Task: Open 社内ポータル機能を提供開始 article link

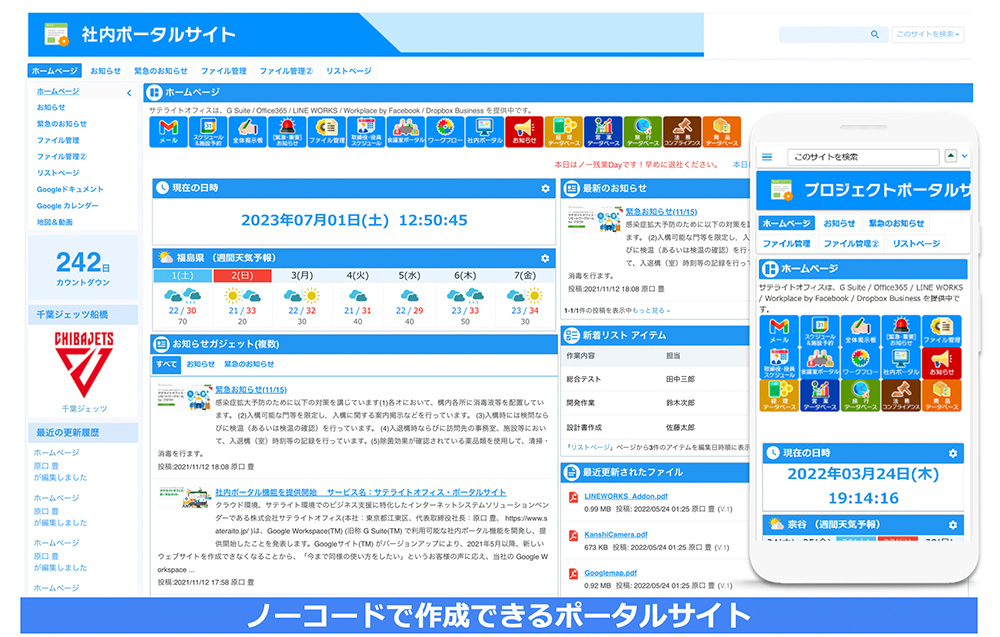Action: [x=361, y=492]
